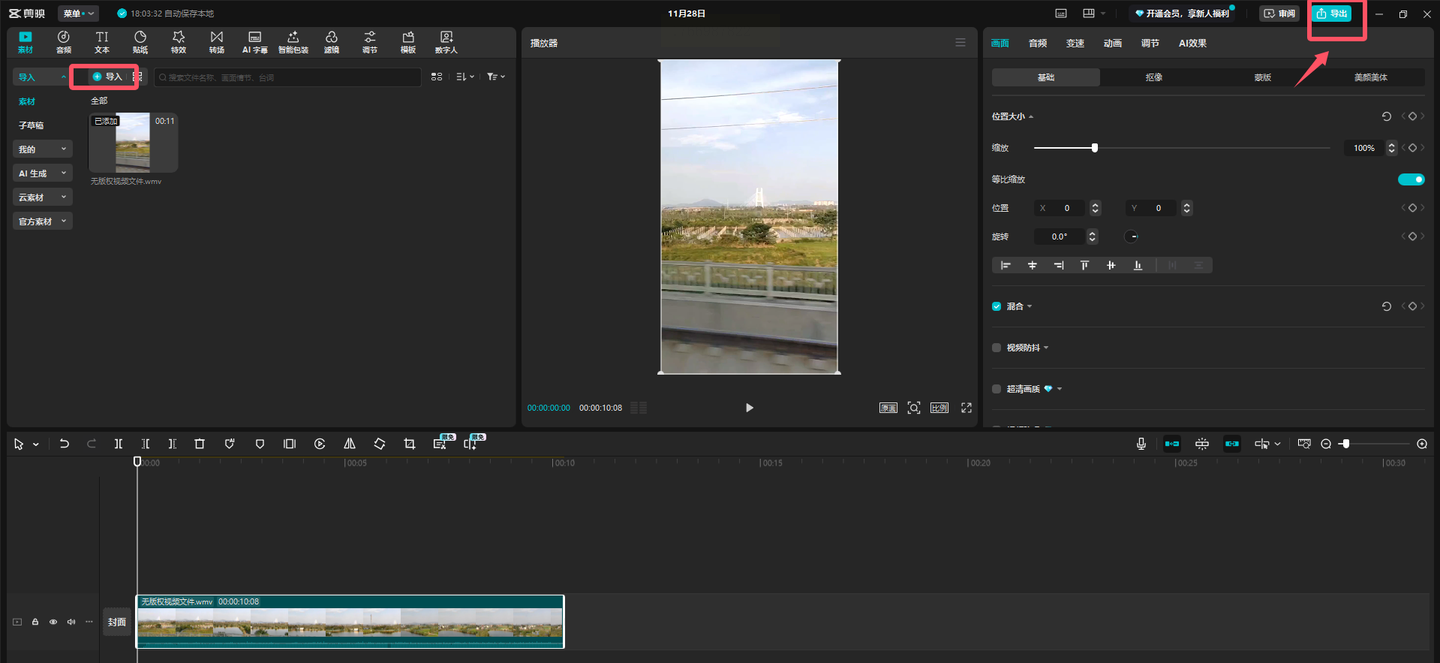Screen dimensions: 1440x663
Task: Click the 封面 cover button on timeline
Action: (117, 622)
